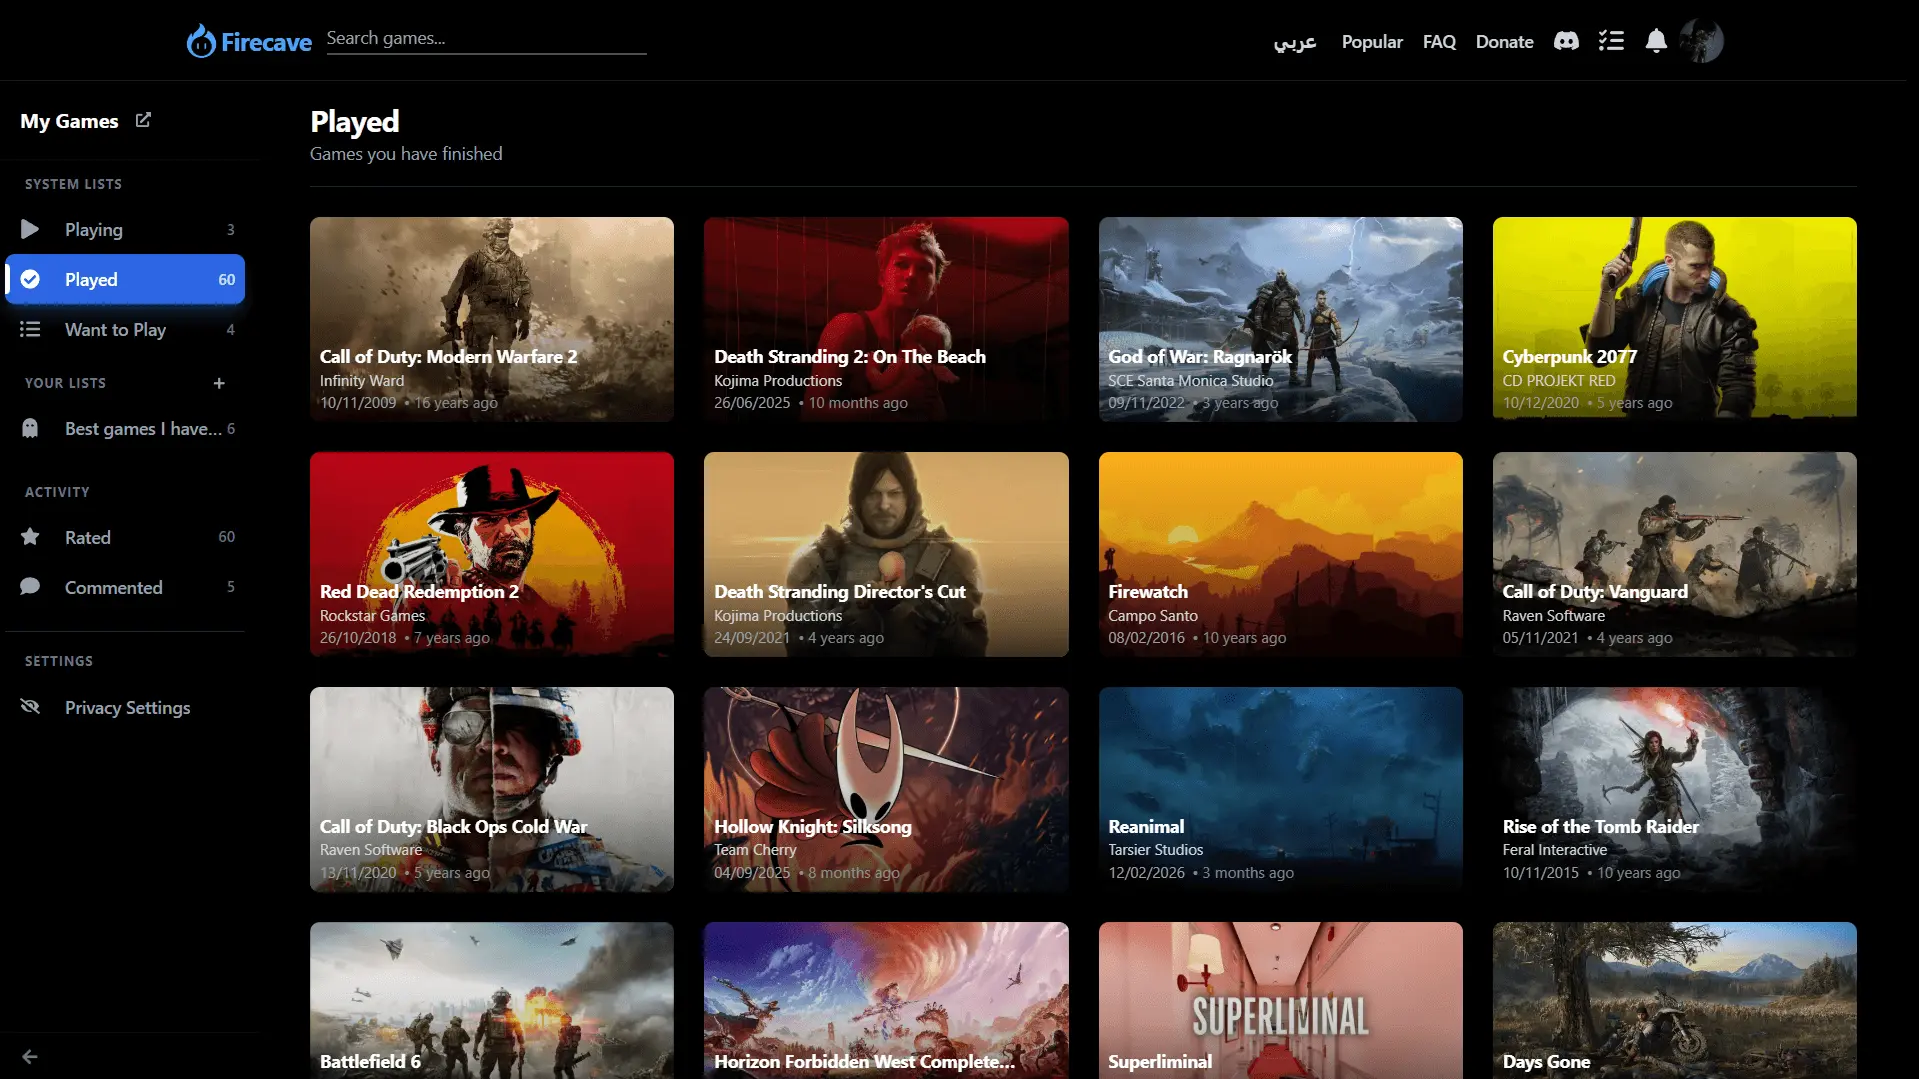Open the Popular page
The image size is (1919, 1079).
pyautogui.click(x=1372, y=42)
